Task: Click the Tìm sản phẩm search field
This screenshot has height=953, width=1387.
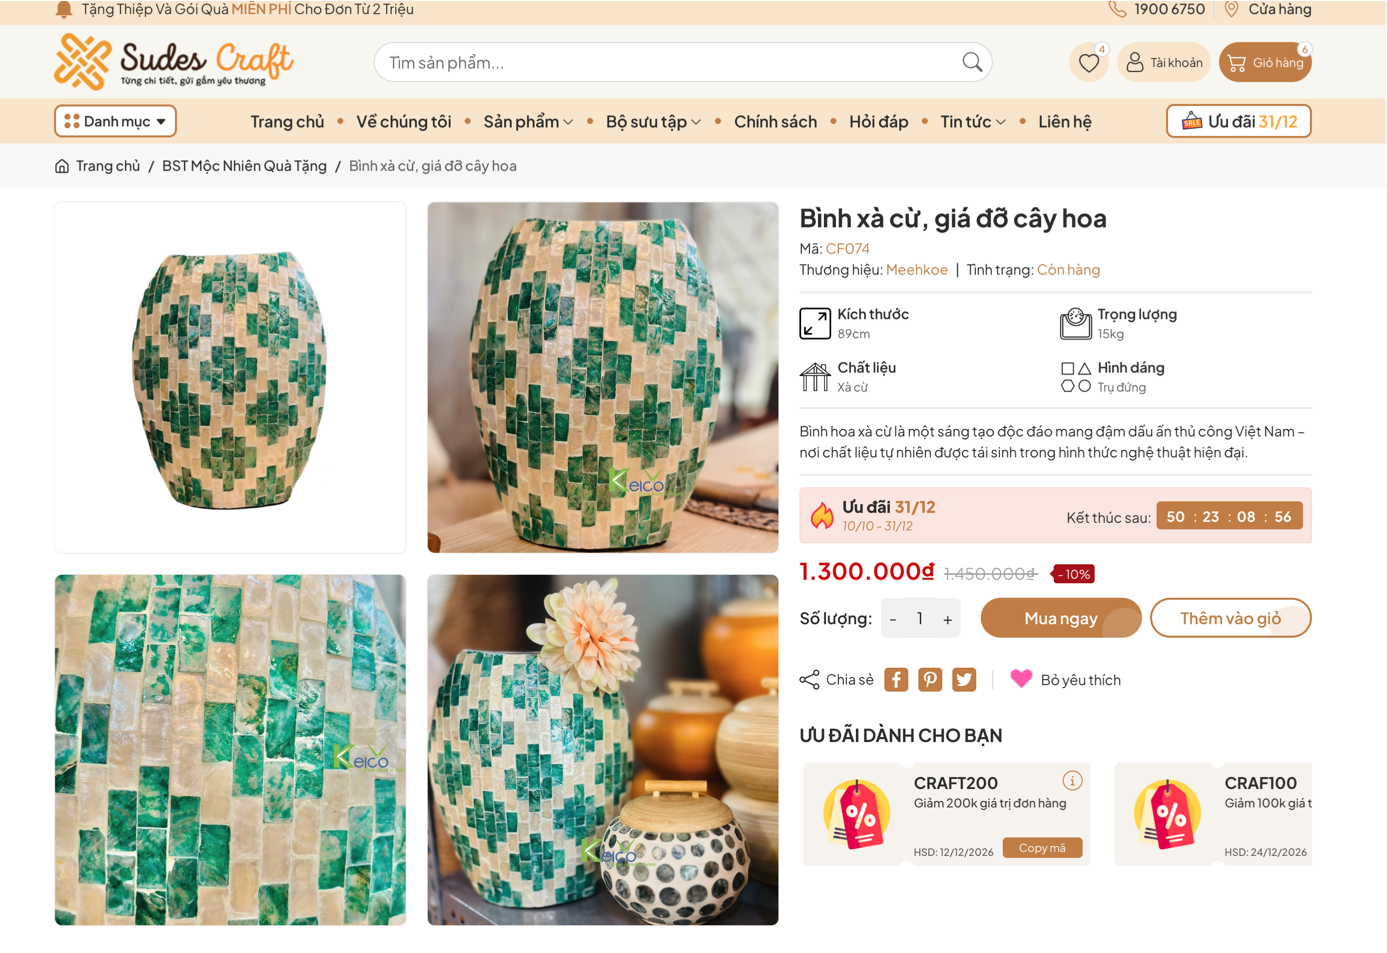Action: pyautogui.click(x=660, y=63)
